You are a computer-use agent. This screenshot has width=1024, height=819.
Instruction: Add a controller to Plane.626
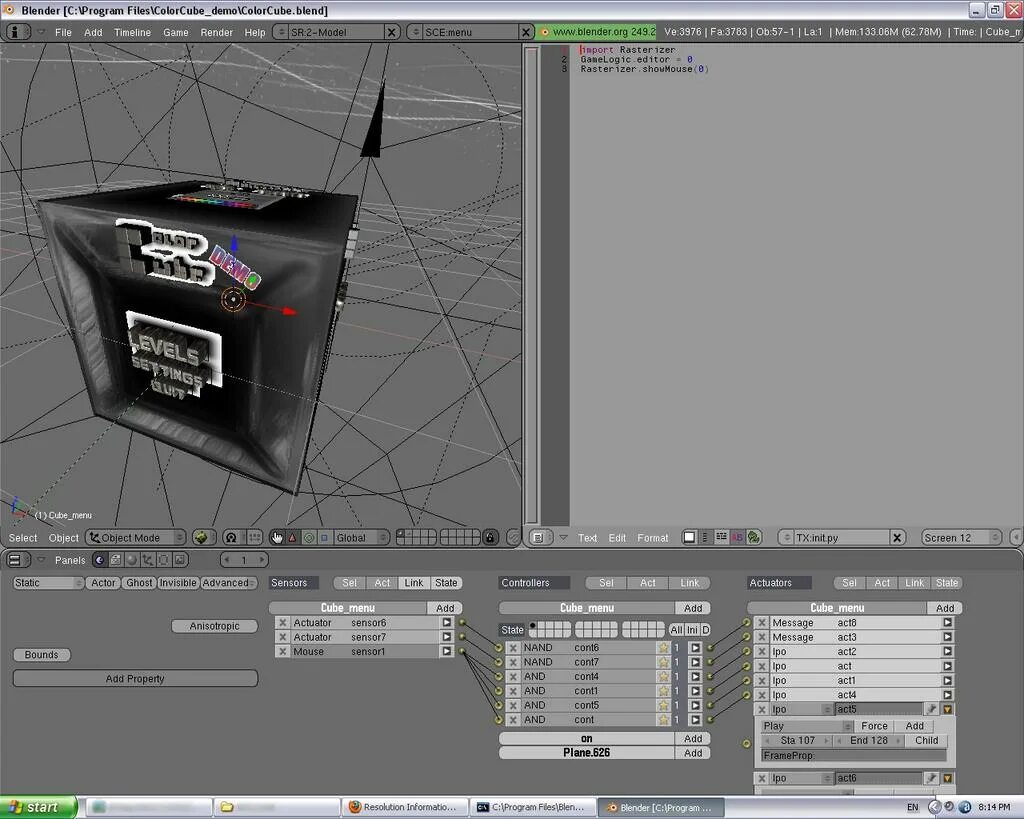693,752
